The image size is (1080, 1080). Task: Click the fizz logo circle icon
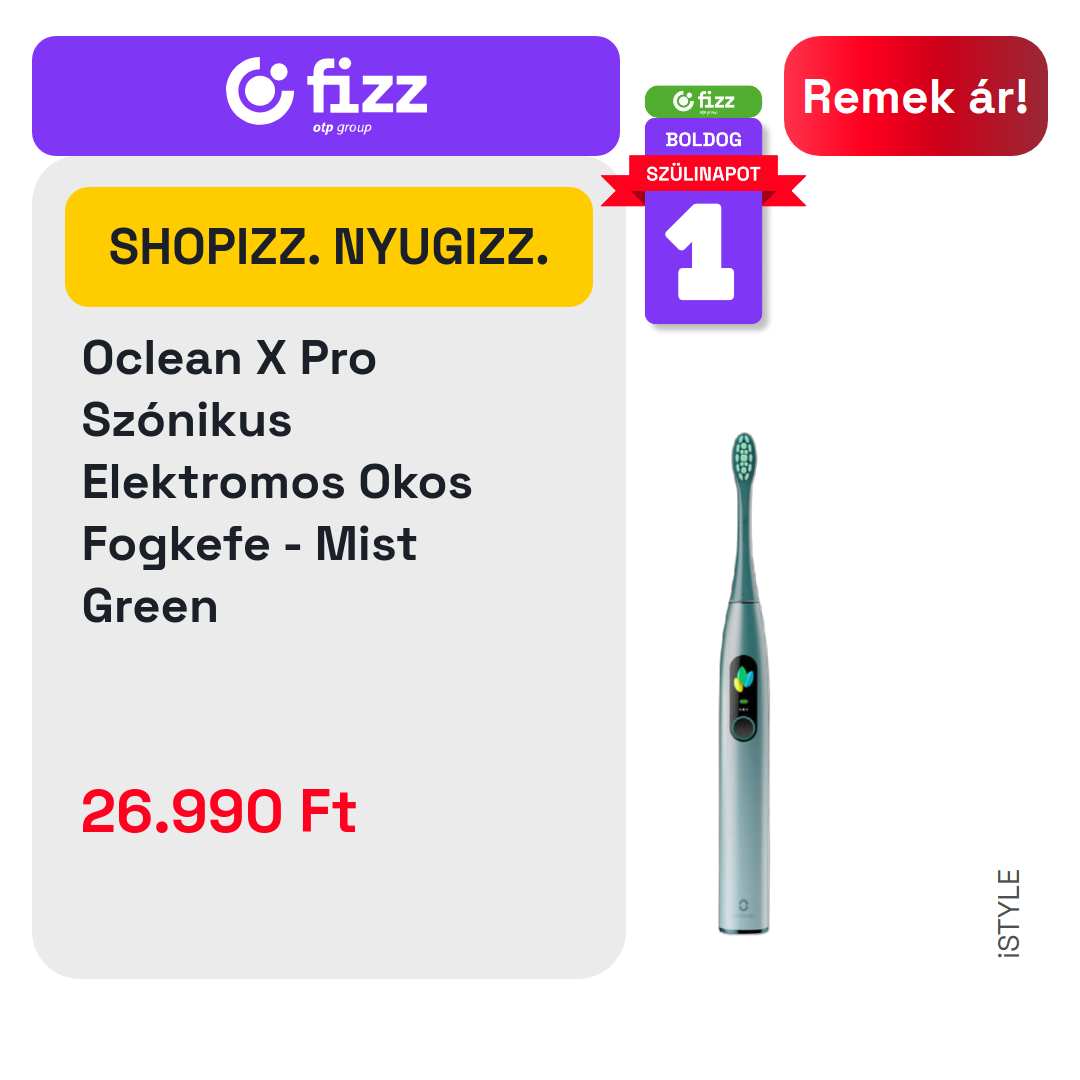[x=260, y=91]
